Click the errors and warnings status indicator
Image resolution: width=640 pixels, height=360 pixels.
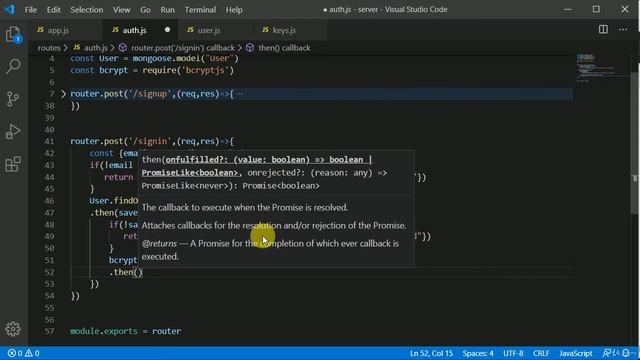tap(24, 353)
